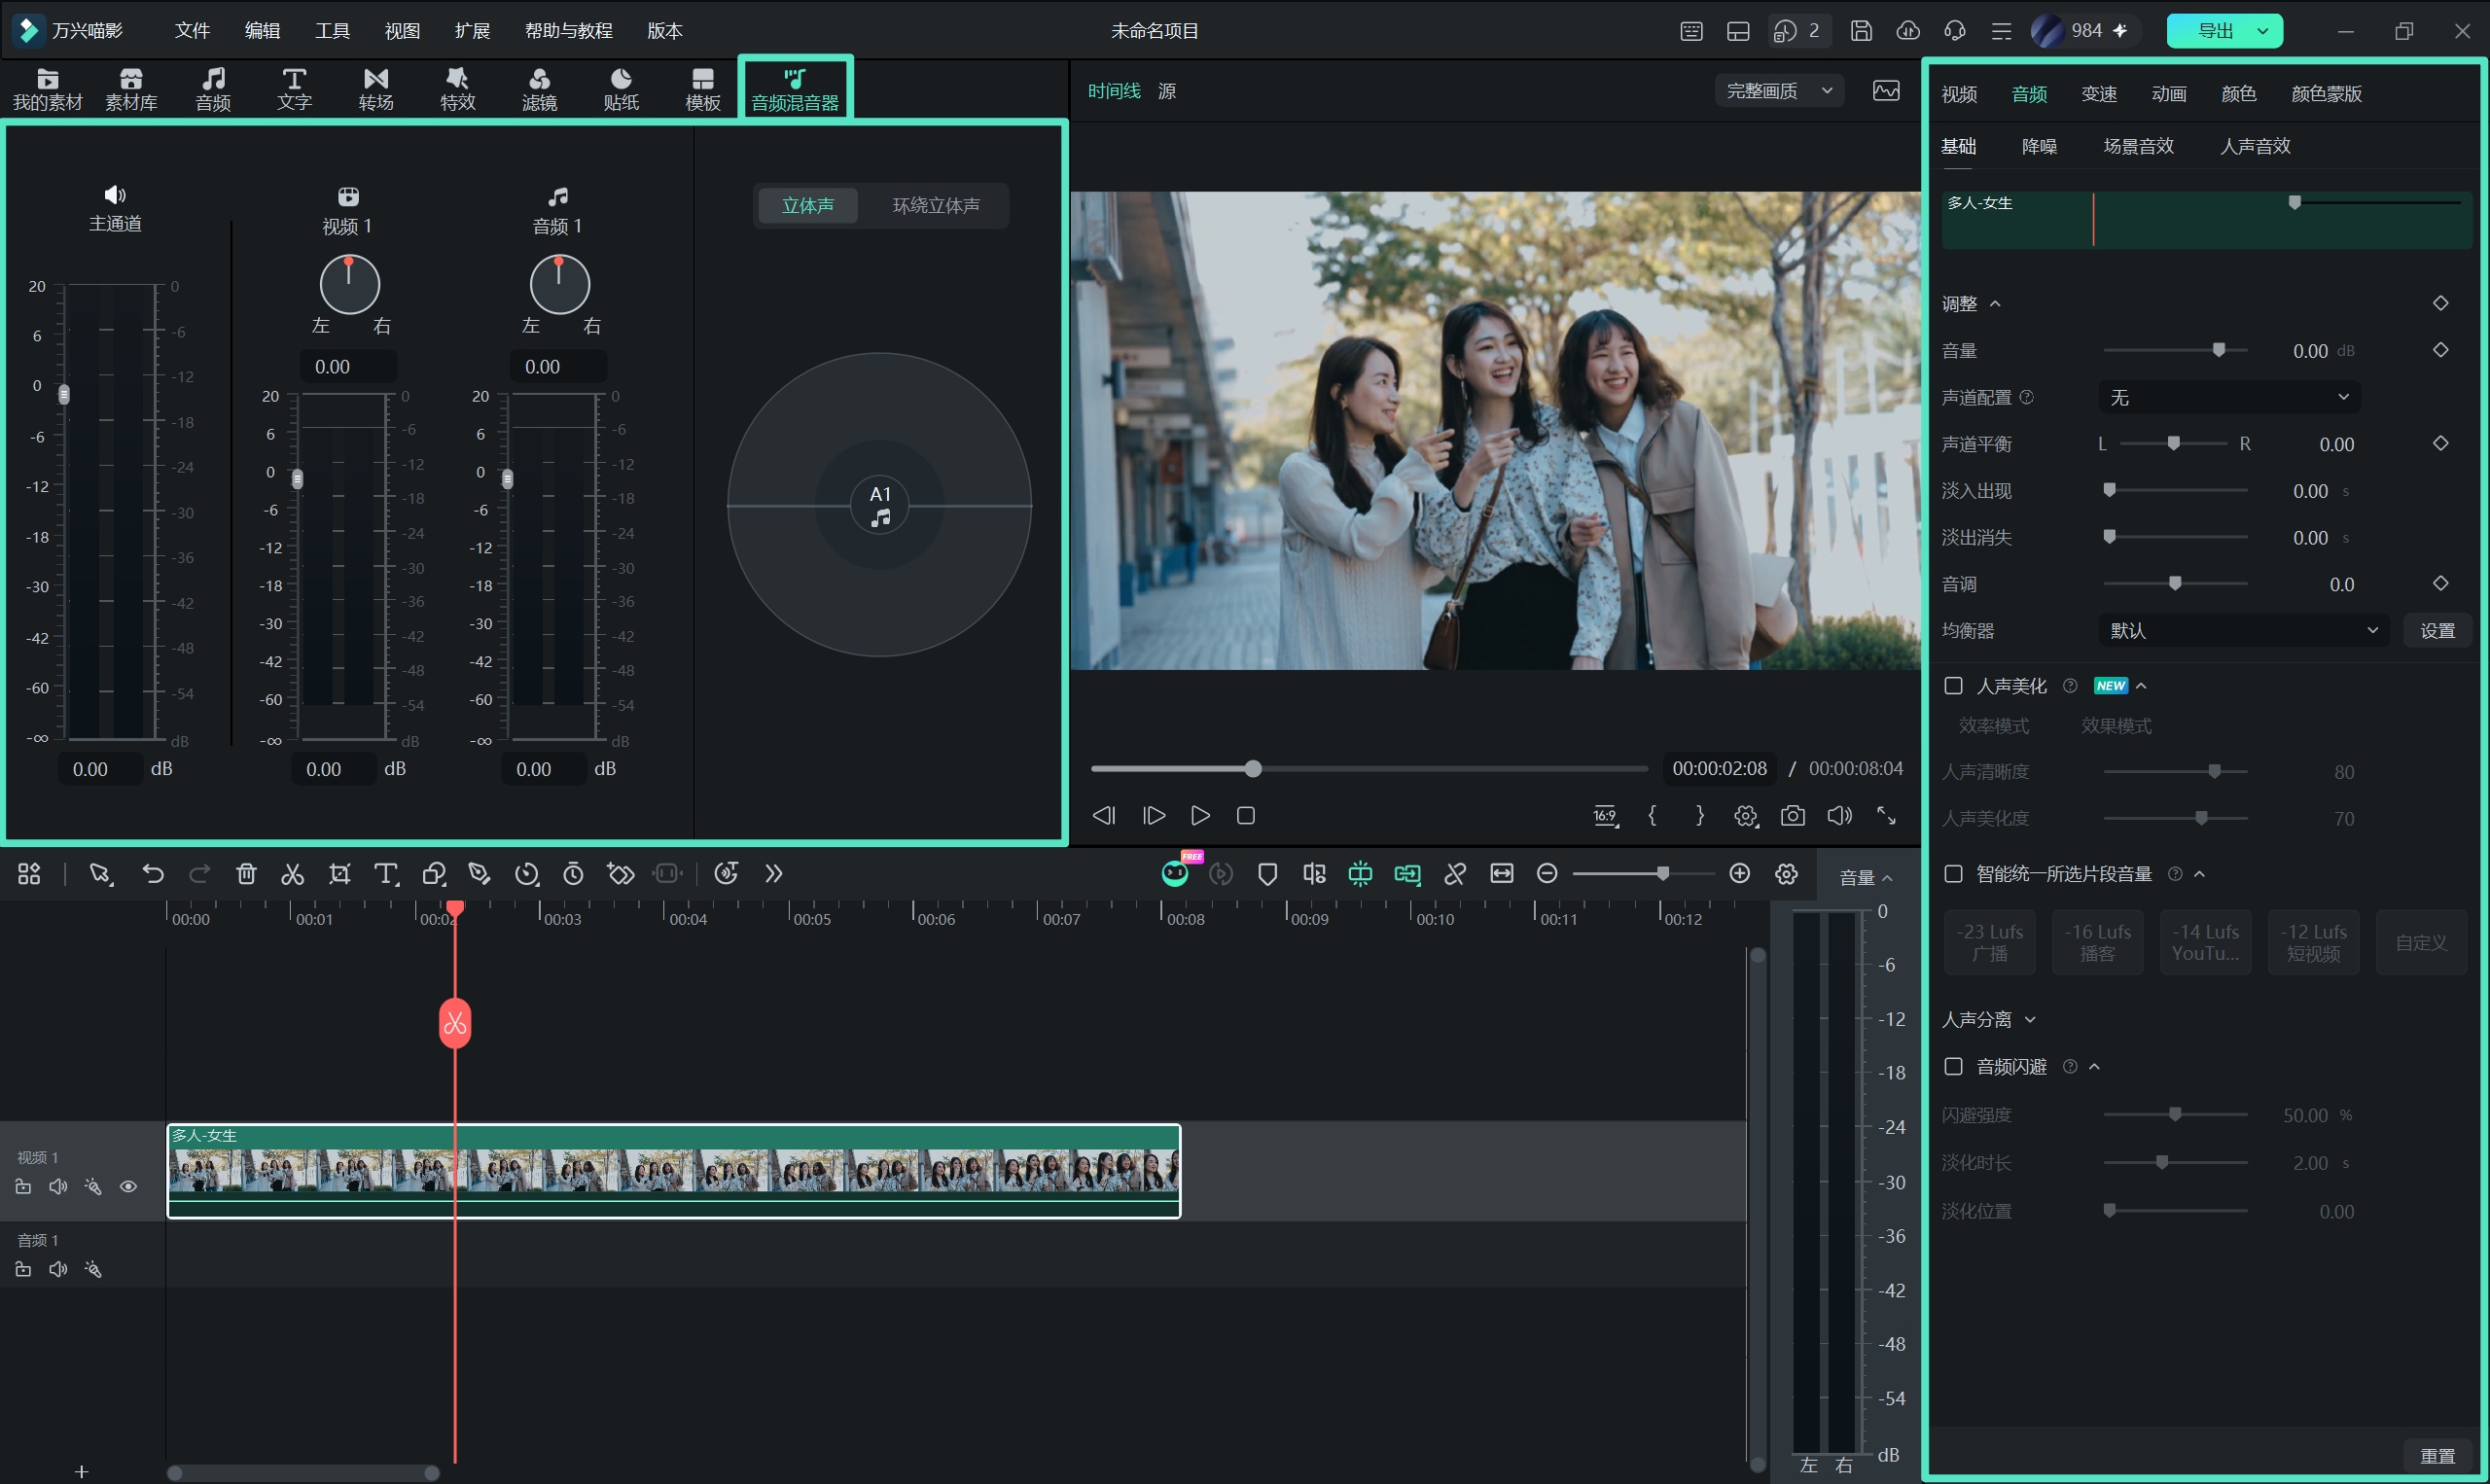Click the stop button in preview
2490x1484 pixels.
tap(1246, 816)
